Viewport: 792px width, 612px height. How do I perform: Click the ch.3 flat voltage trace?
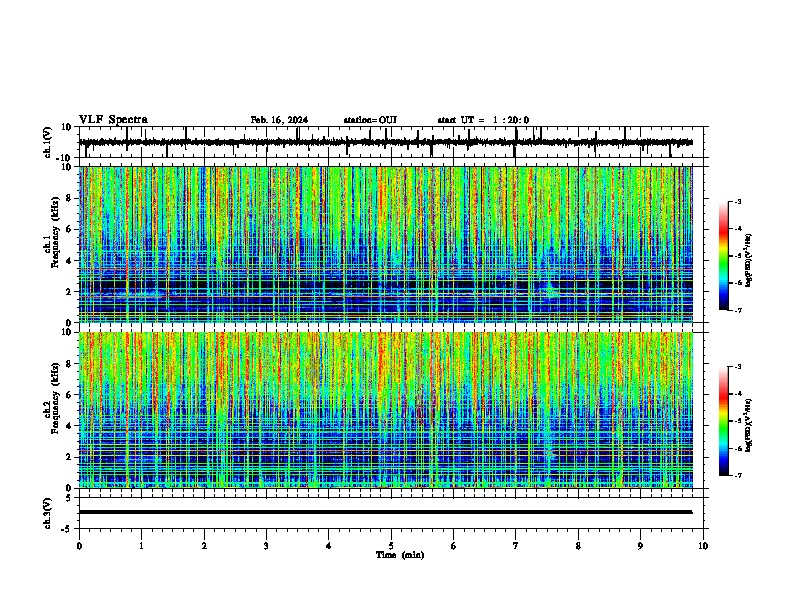pos(386,512)
